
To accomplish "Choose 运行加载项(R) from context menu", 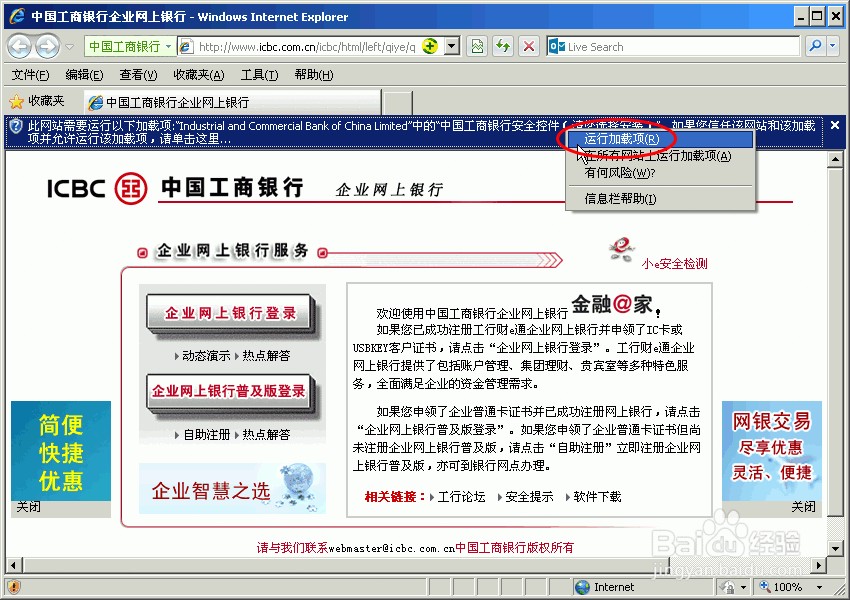I will [x=660, y=139].
